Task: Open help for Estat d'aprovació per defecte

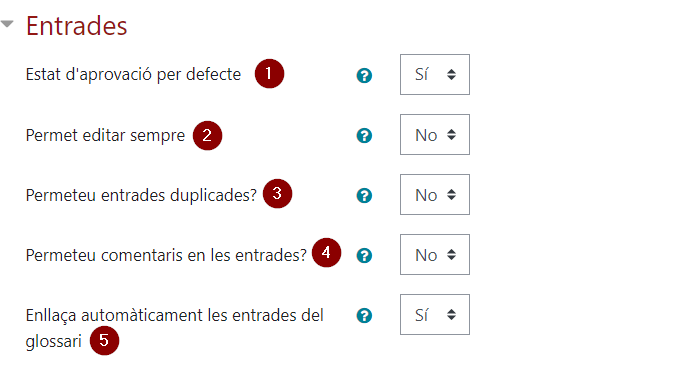Action: click(x=364, y=75)
